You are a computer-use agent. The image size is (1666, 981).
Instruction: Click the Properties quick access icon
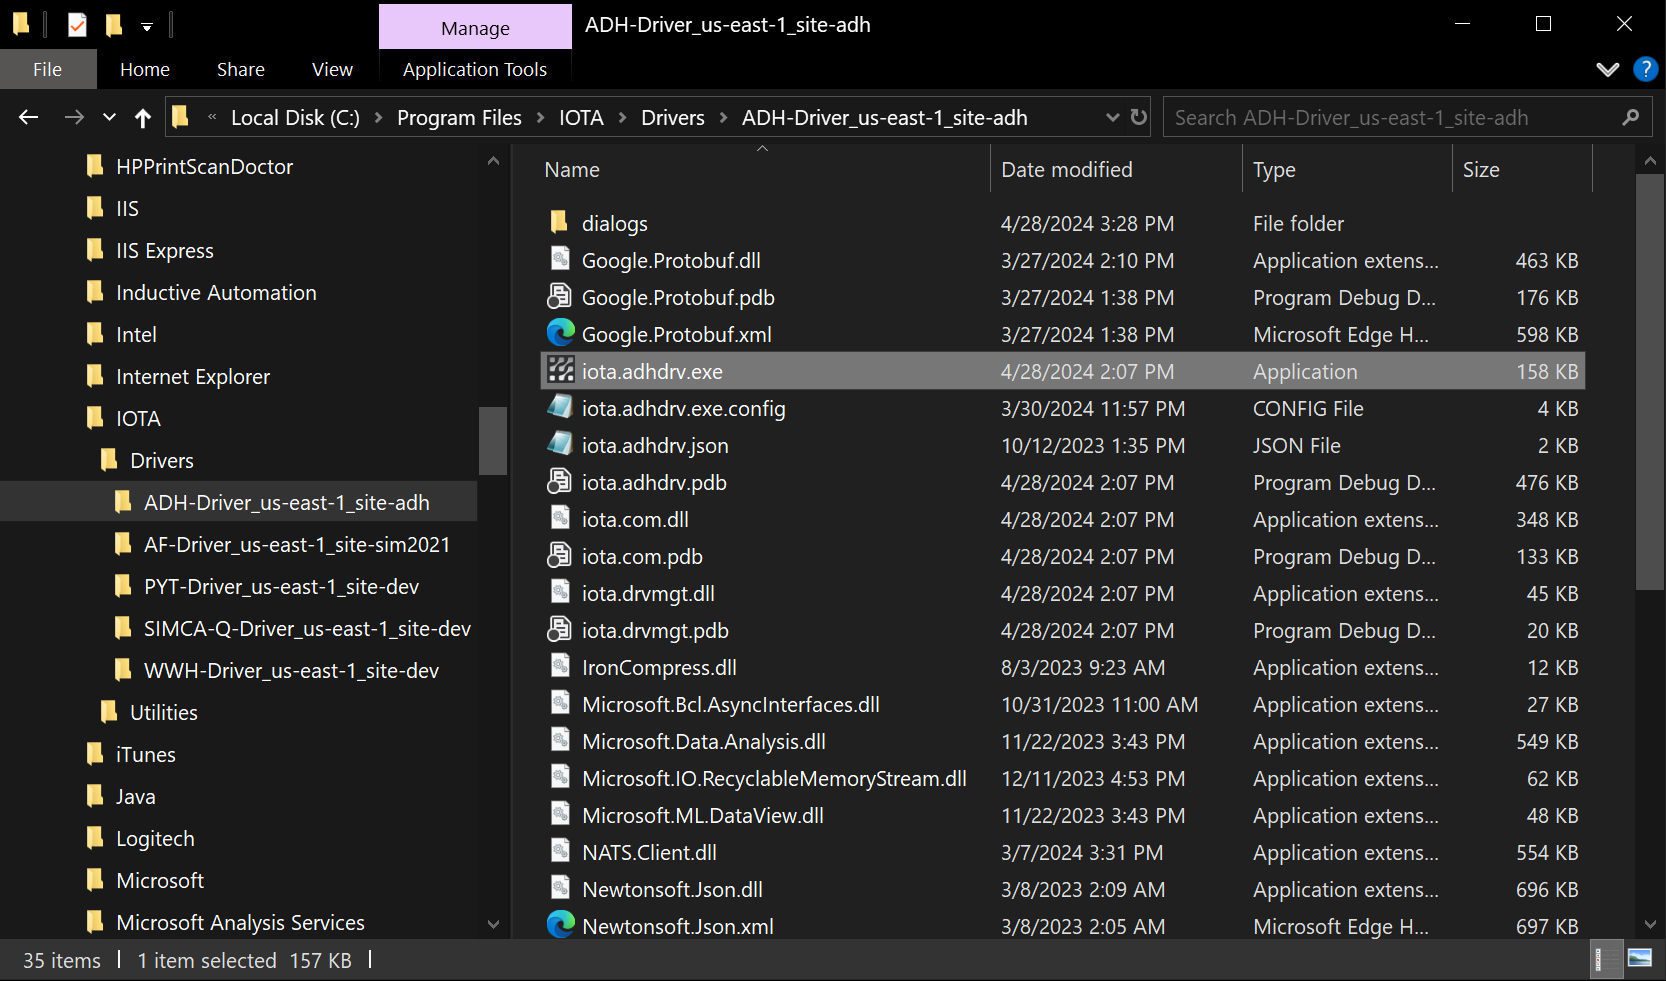click(77, 24)
